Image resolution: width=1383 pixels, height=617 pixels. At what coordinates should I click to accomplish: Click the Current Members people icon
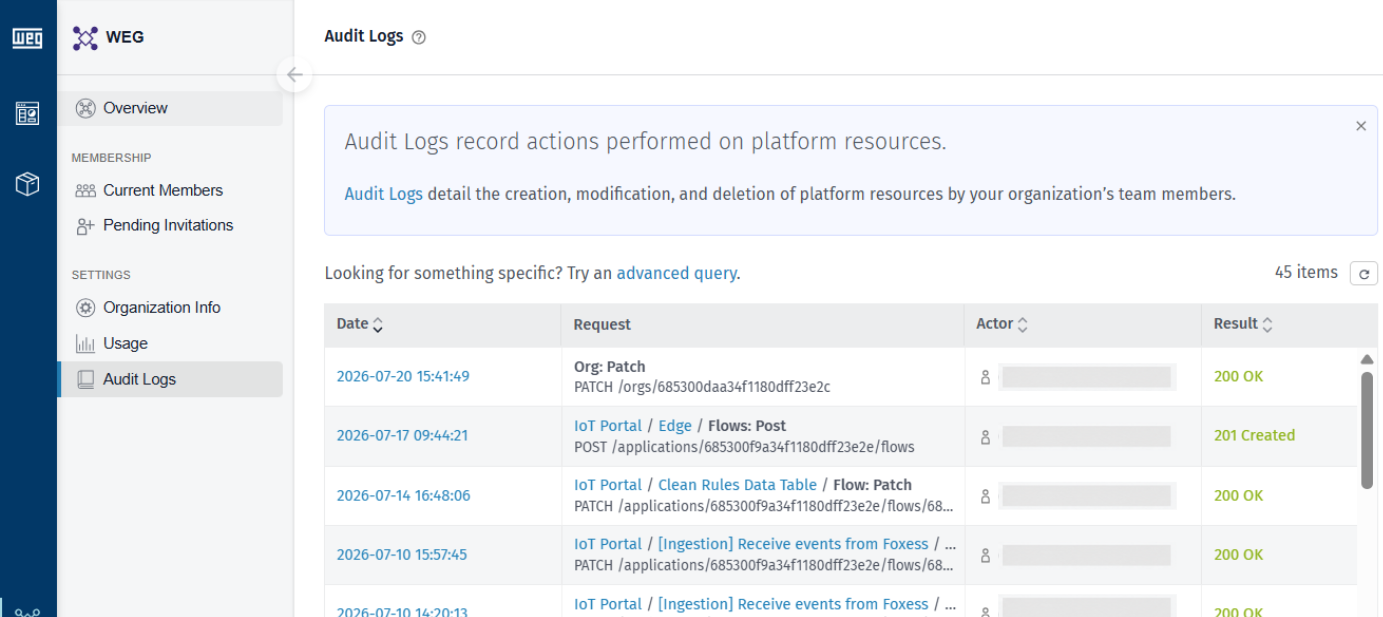[x=86, y=190]
